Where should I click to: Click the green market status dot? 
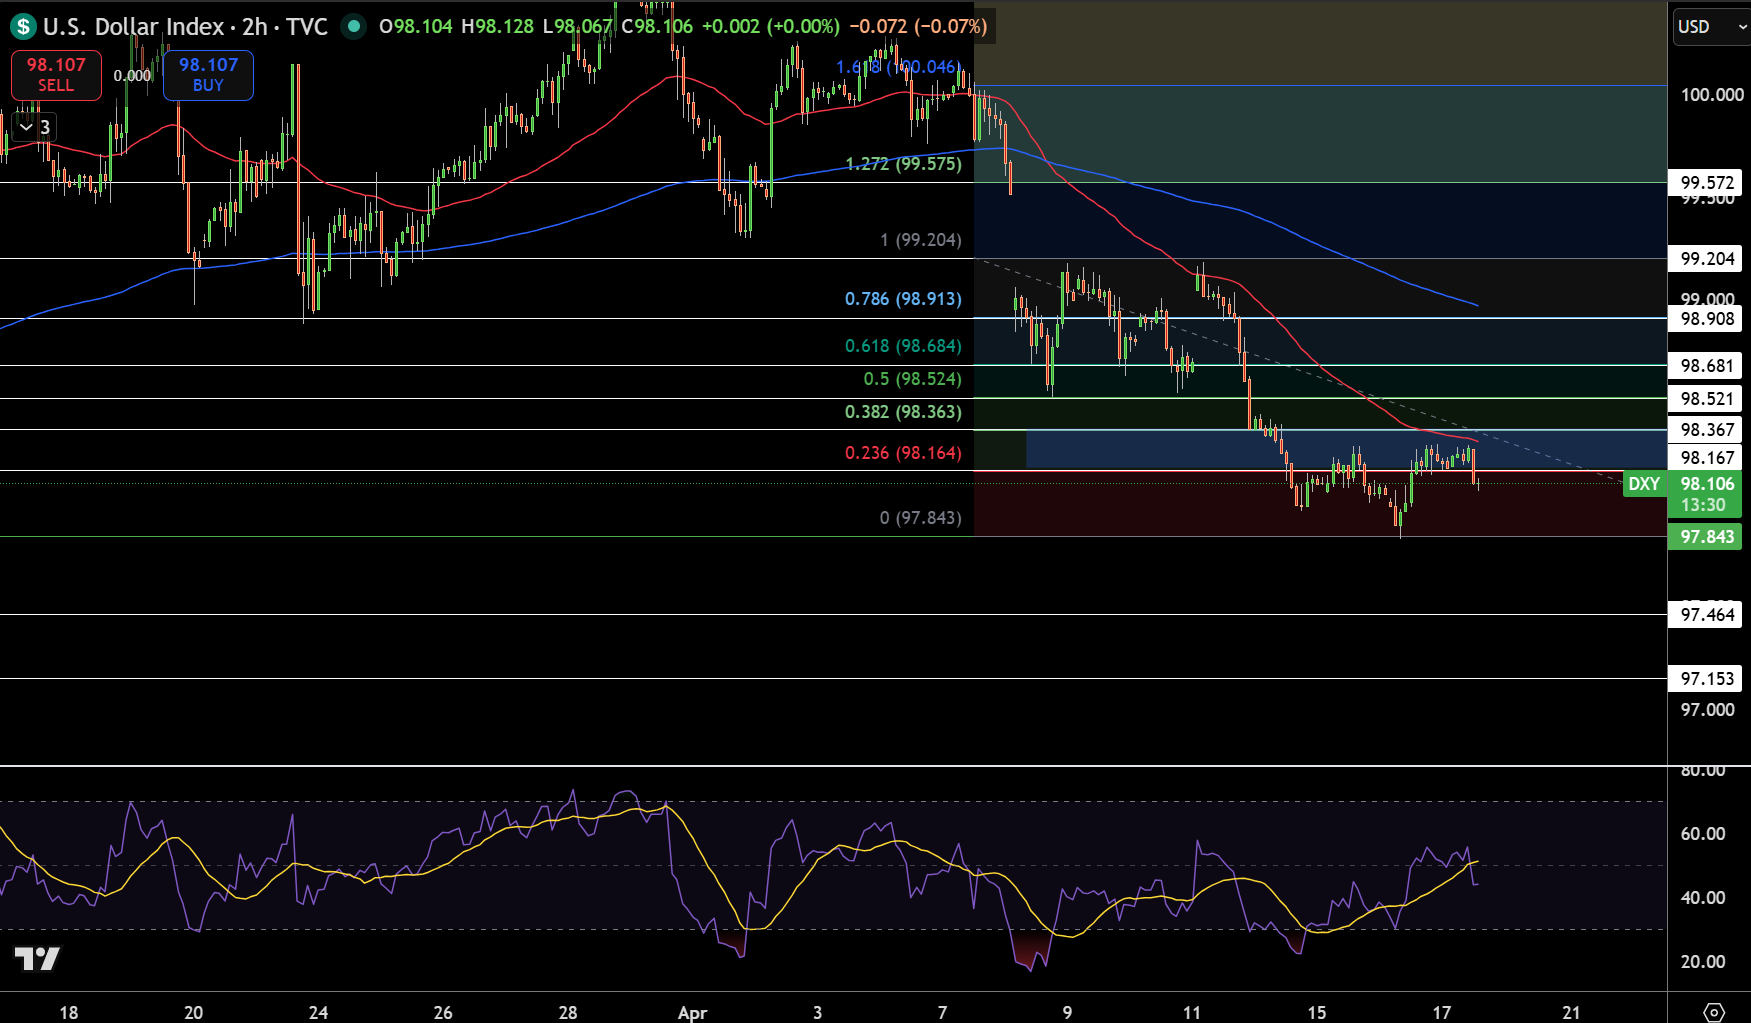(353, 27)
